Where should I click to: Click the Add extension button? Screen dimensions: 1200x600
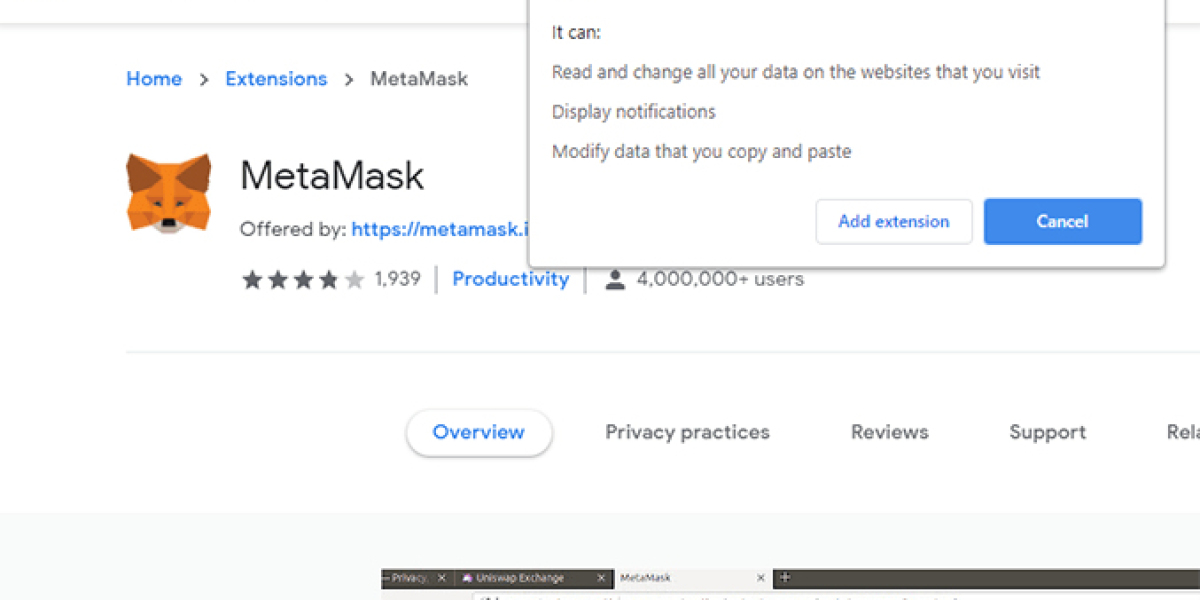893,221
